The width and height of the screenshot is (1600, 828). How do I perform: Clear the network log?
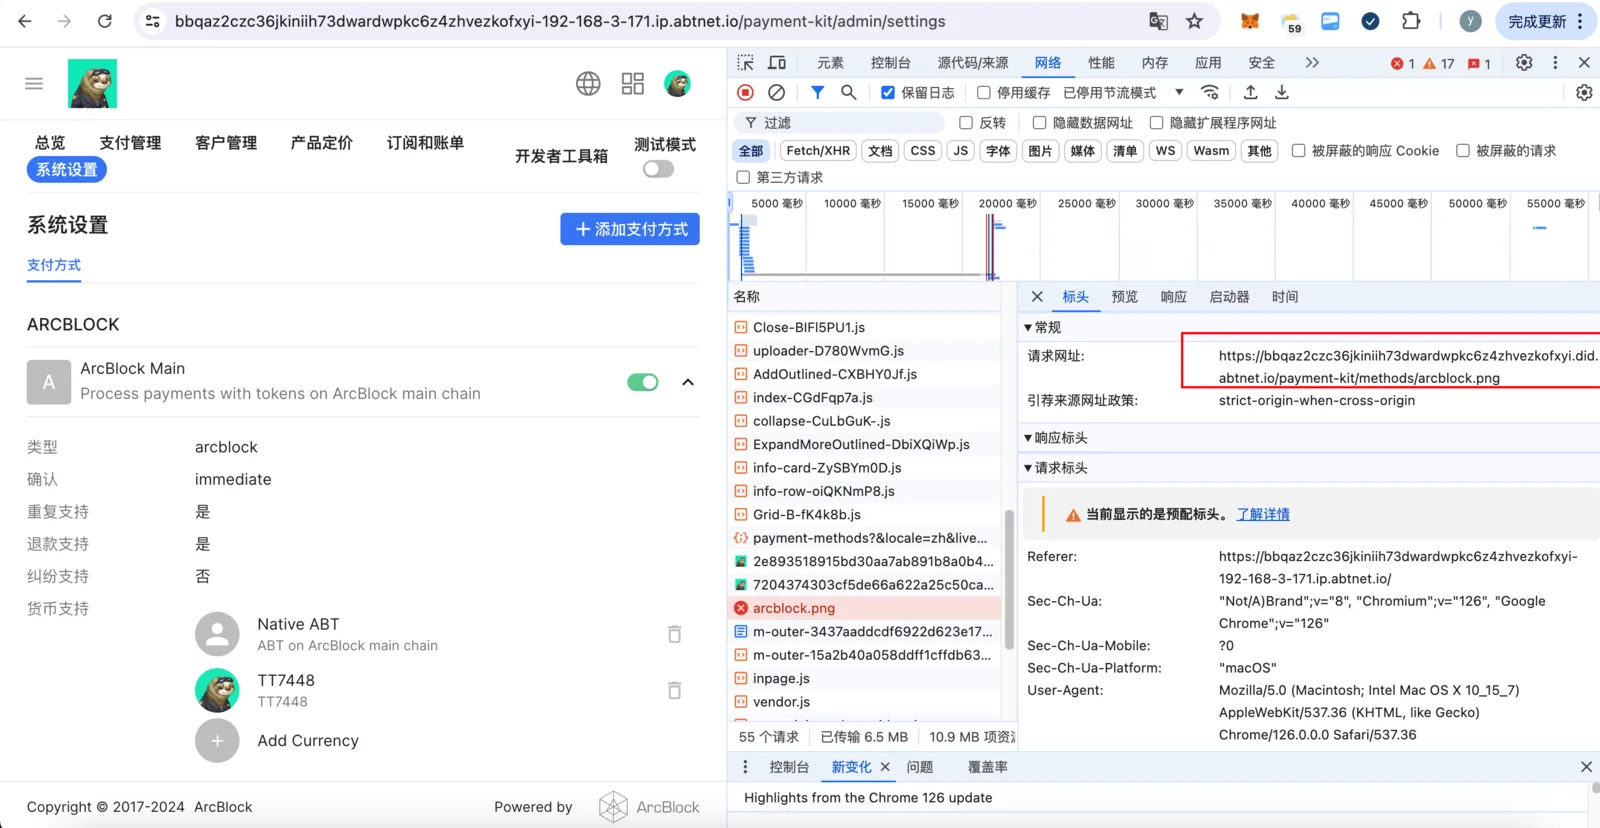pyautogui.click(x=777, y=93)
